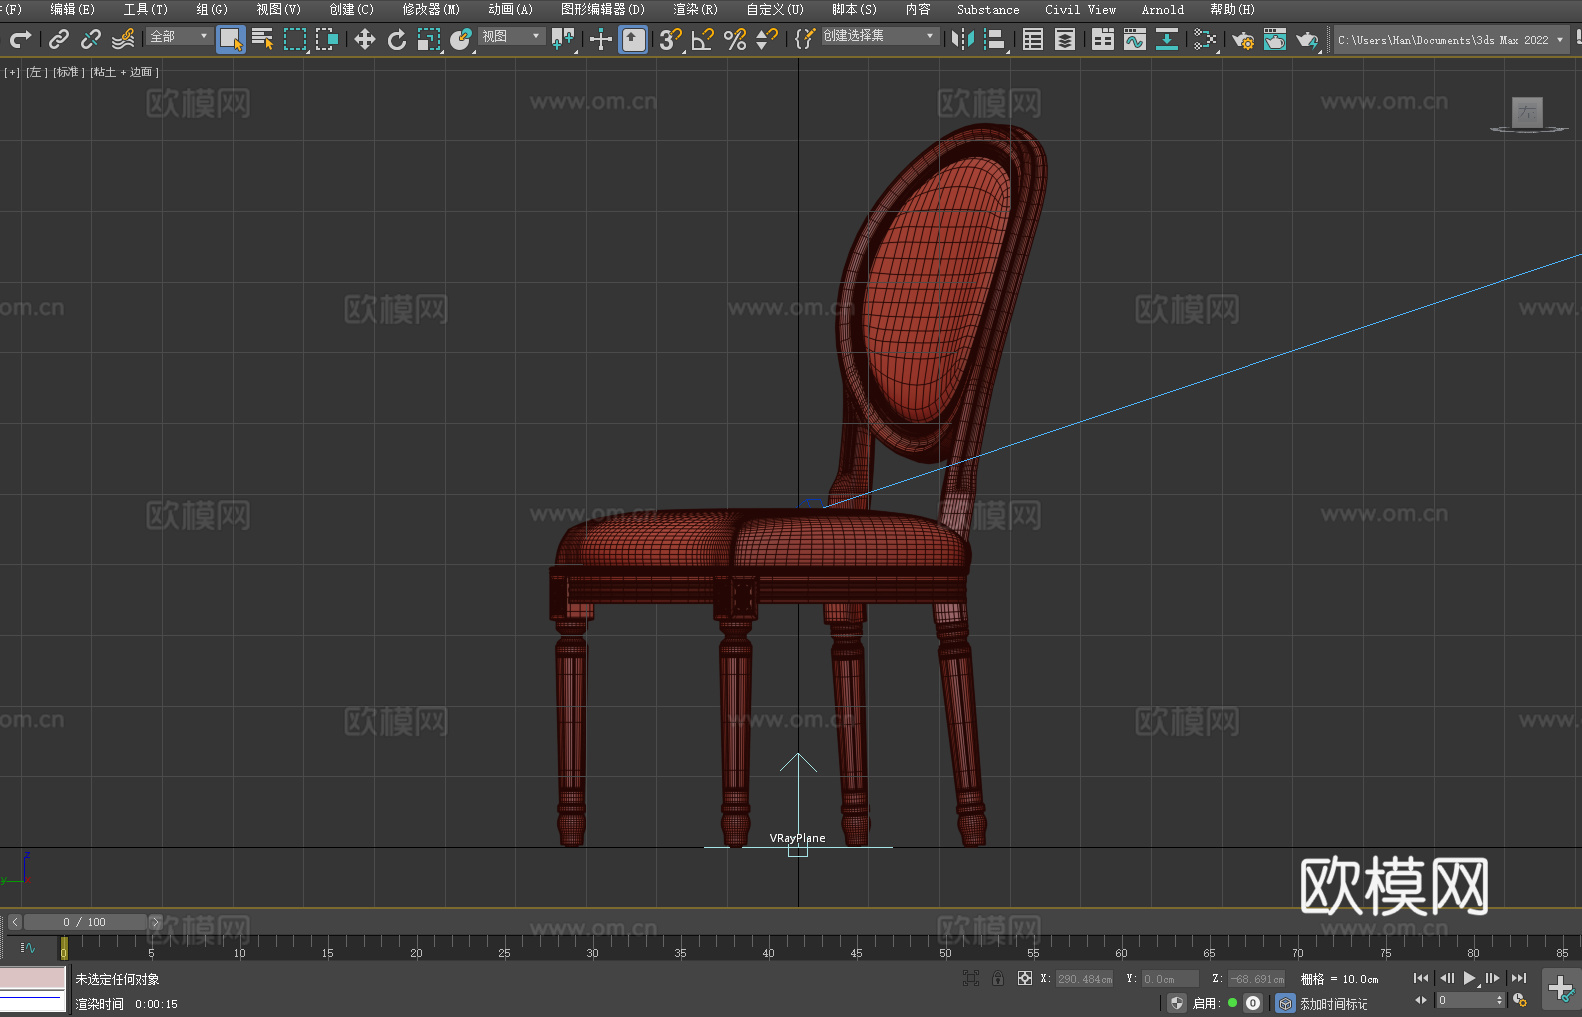Select the Scale tool
The height and width of the screenshot is (1017, 1582).
click(x=429, y=39)
